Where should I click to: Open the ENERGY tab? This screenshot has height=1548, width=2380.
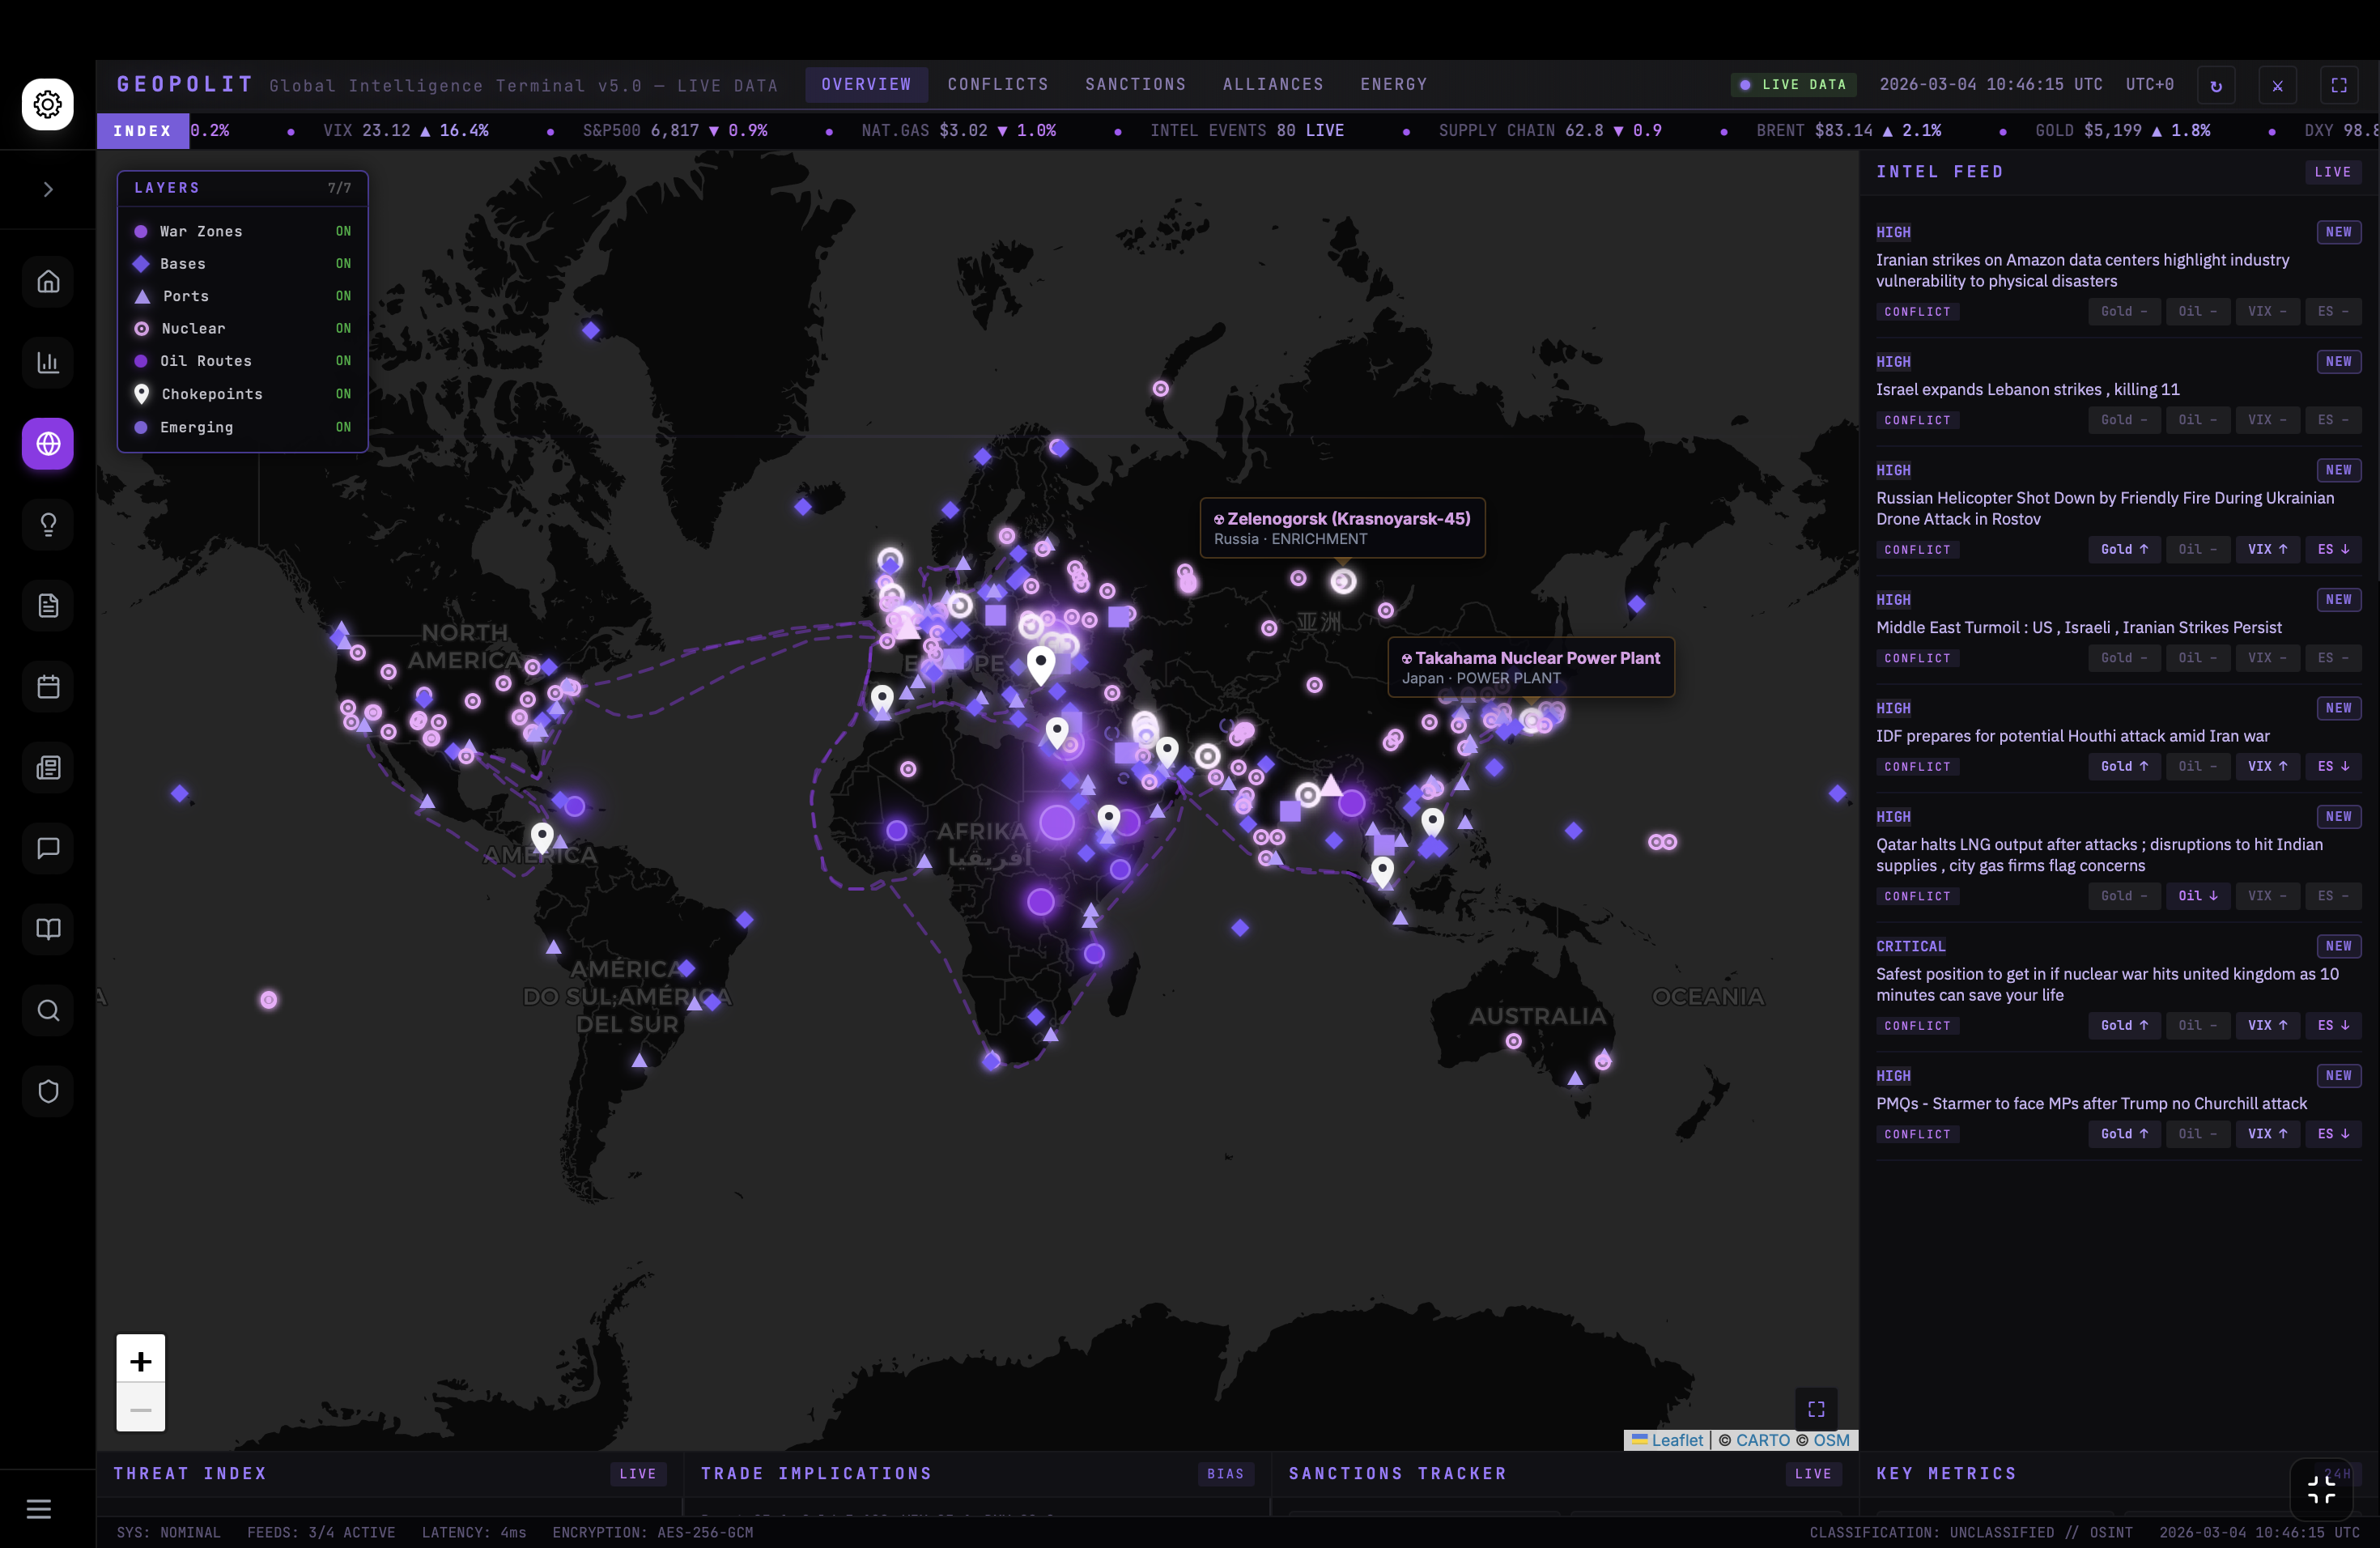pos(1394,84)
